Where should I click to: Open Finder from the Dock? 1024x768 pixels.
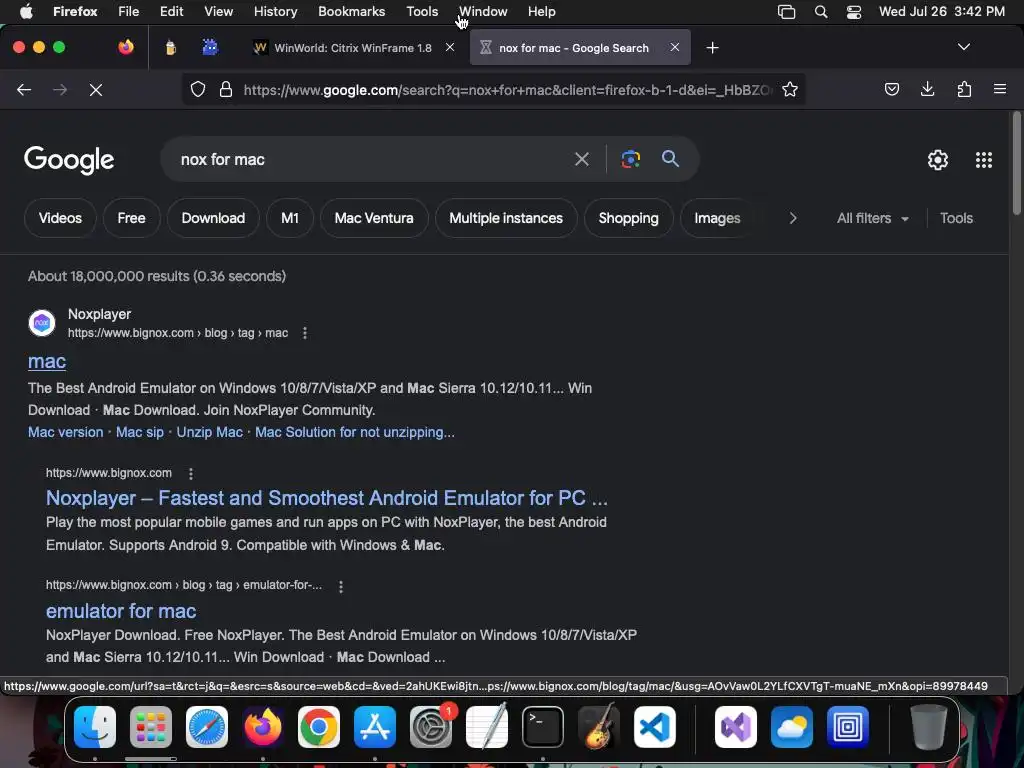[x=95, y=727]
